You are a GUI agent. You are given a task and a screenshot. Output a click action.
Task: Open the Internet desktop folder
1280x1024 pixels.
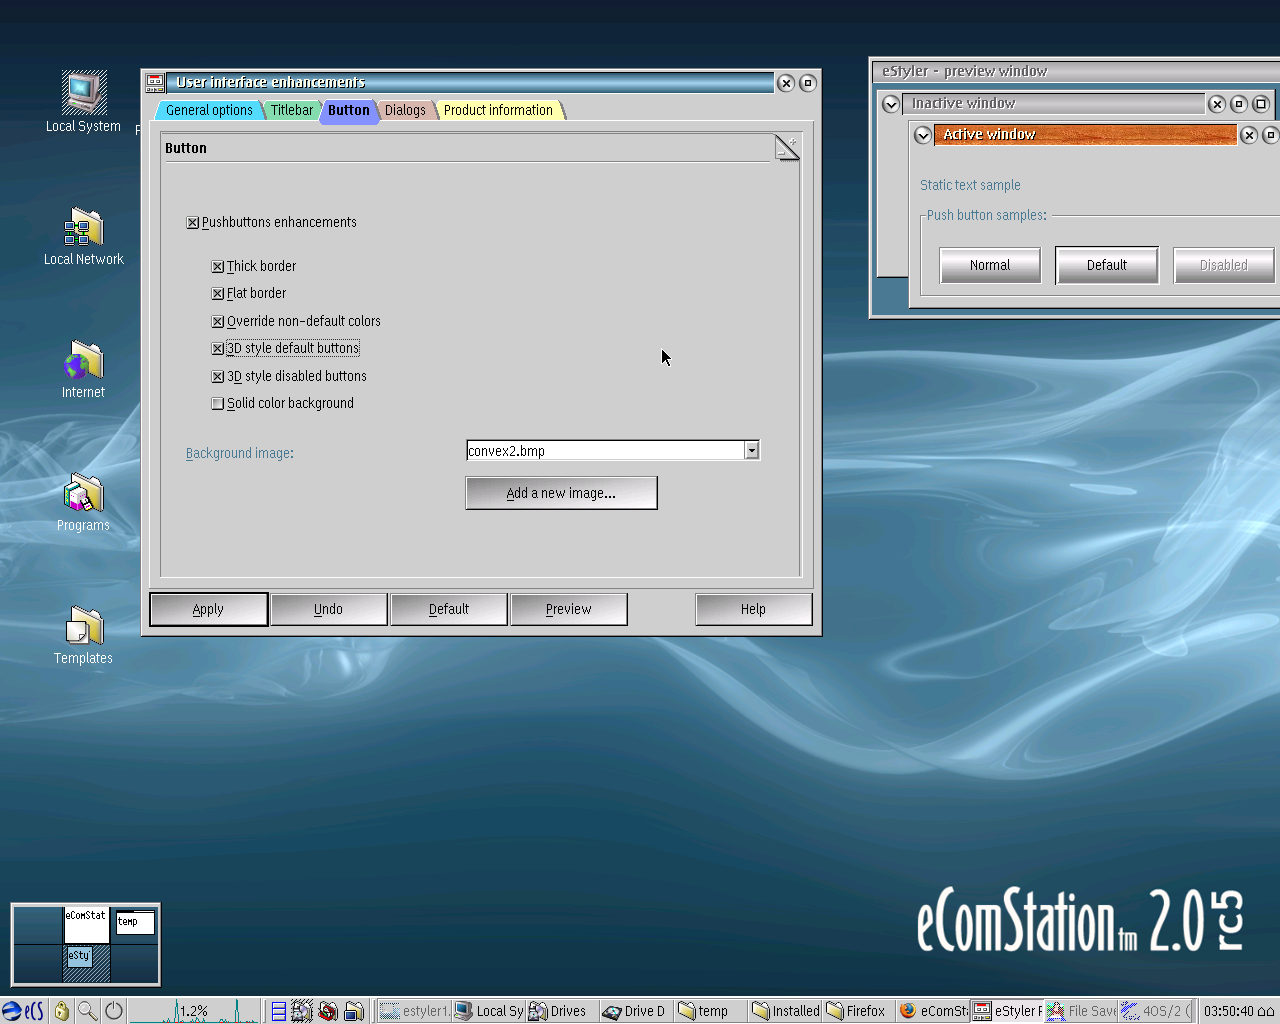click(x=84, y=369)
